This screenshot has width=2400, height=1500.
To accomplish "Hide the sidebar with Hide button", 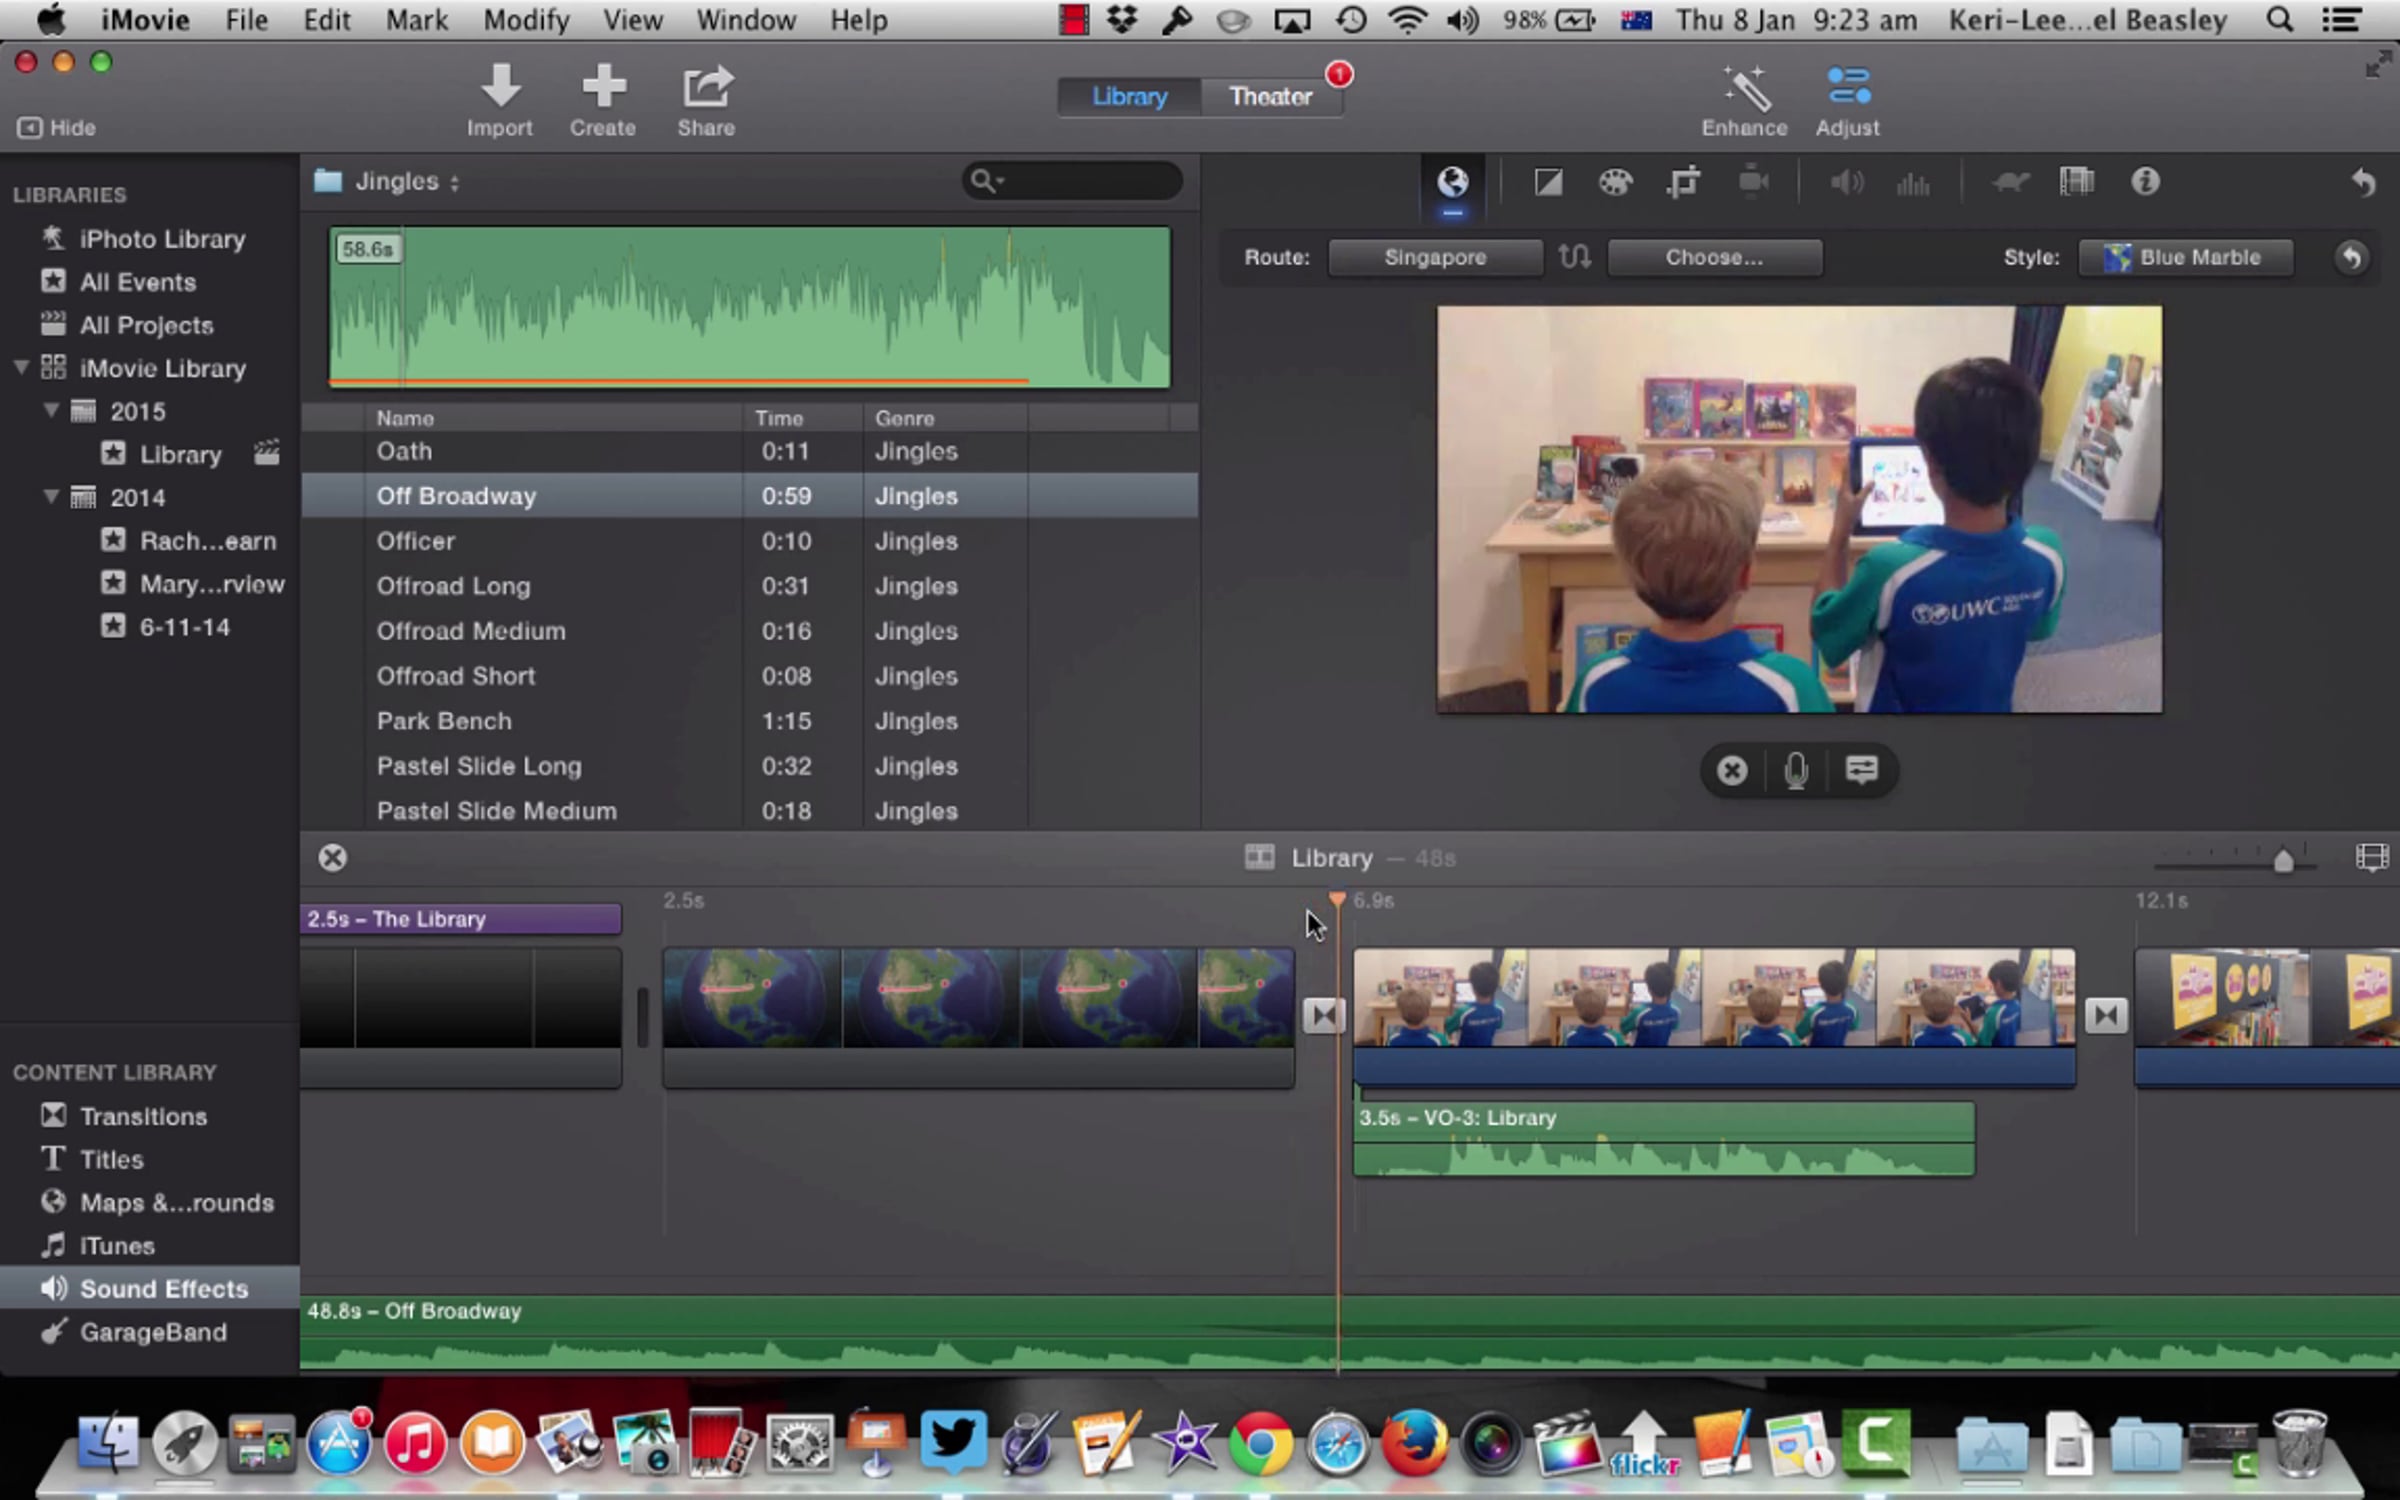I will [x=56, y=128].
